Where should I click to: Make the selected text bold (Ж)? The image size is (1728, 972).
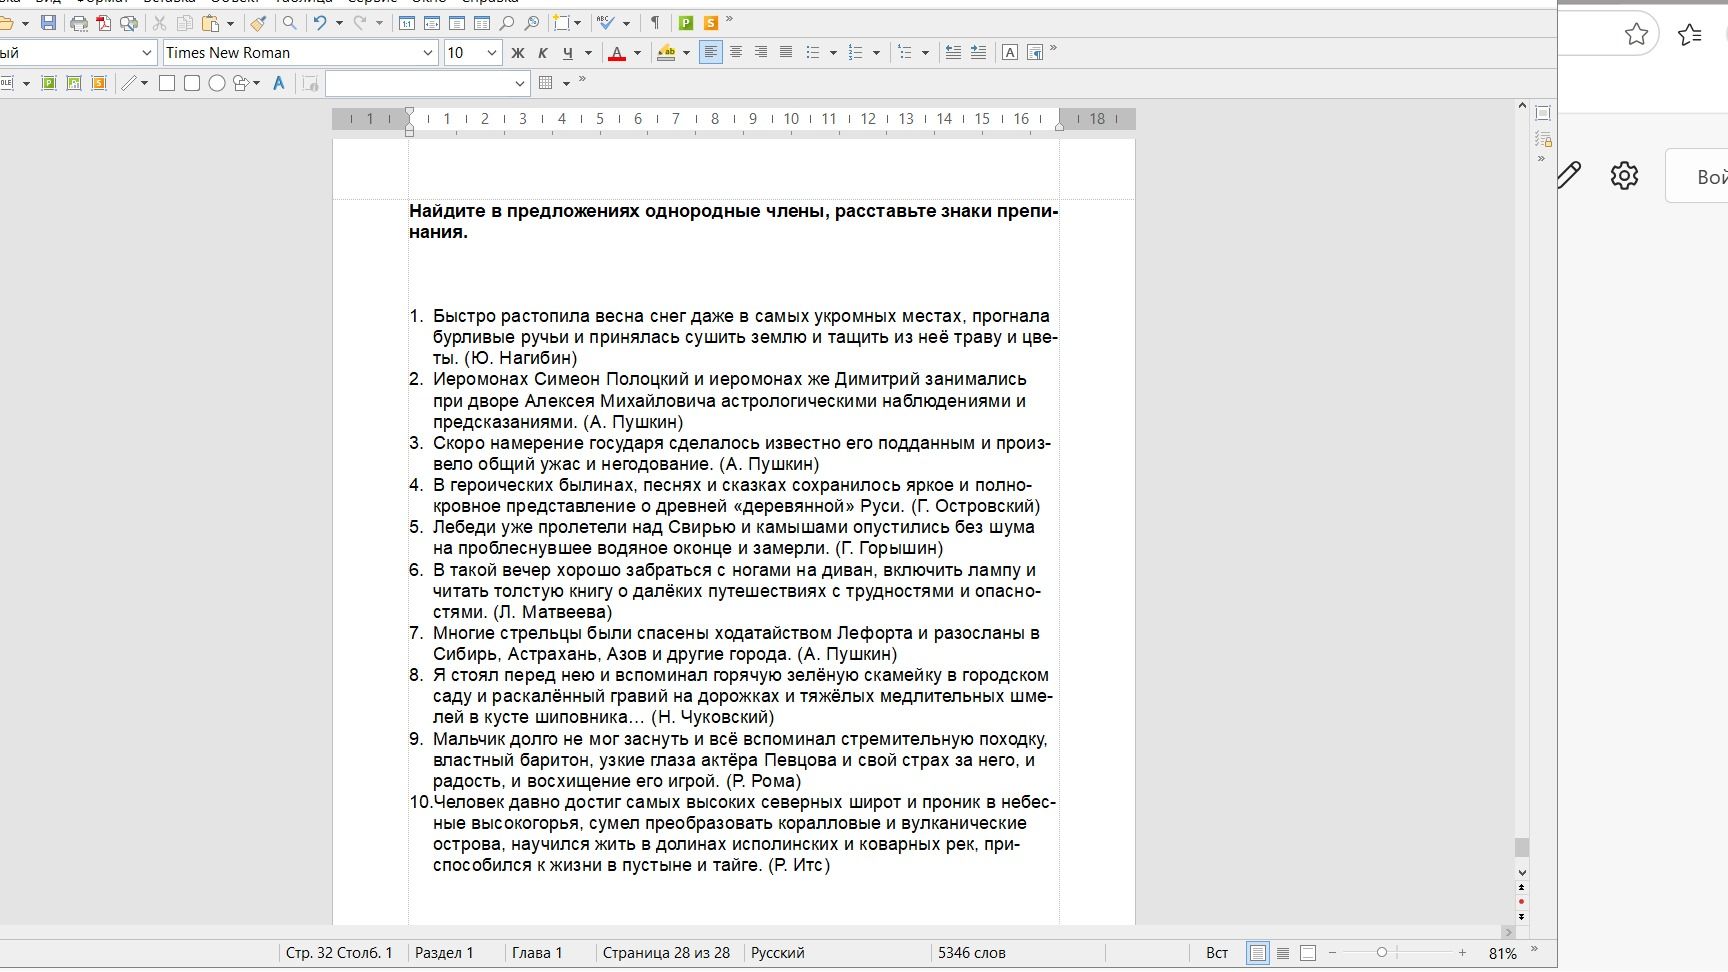coord(518,53)
